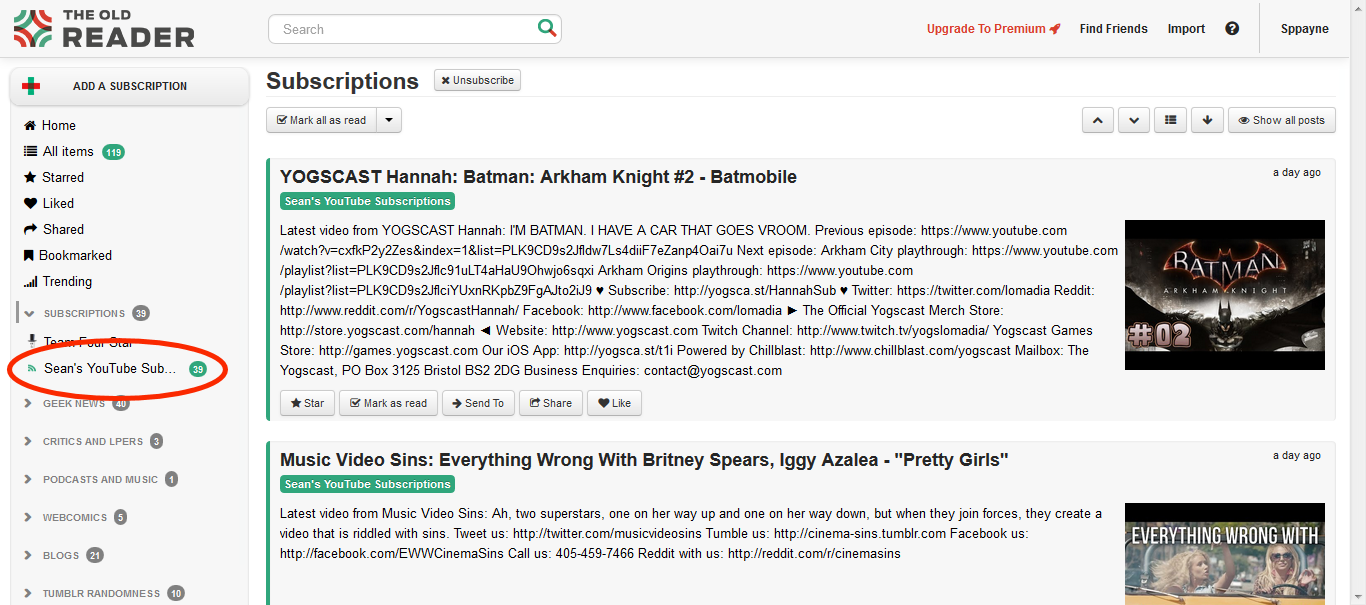1366x605 pixels.
Task: Expand the Blogs folder
Action: [x=28, y=555]
